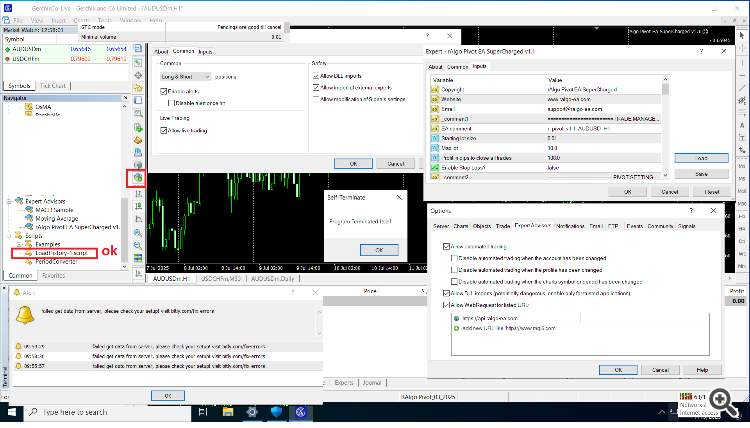Tile chart windows using the grid icon
Image resolution: width=750 pixels, height=428 pixels.
pos(138,258)
